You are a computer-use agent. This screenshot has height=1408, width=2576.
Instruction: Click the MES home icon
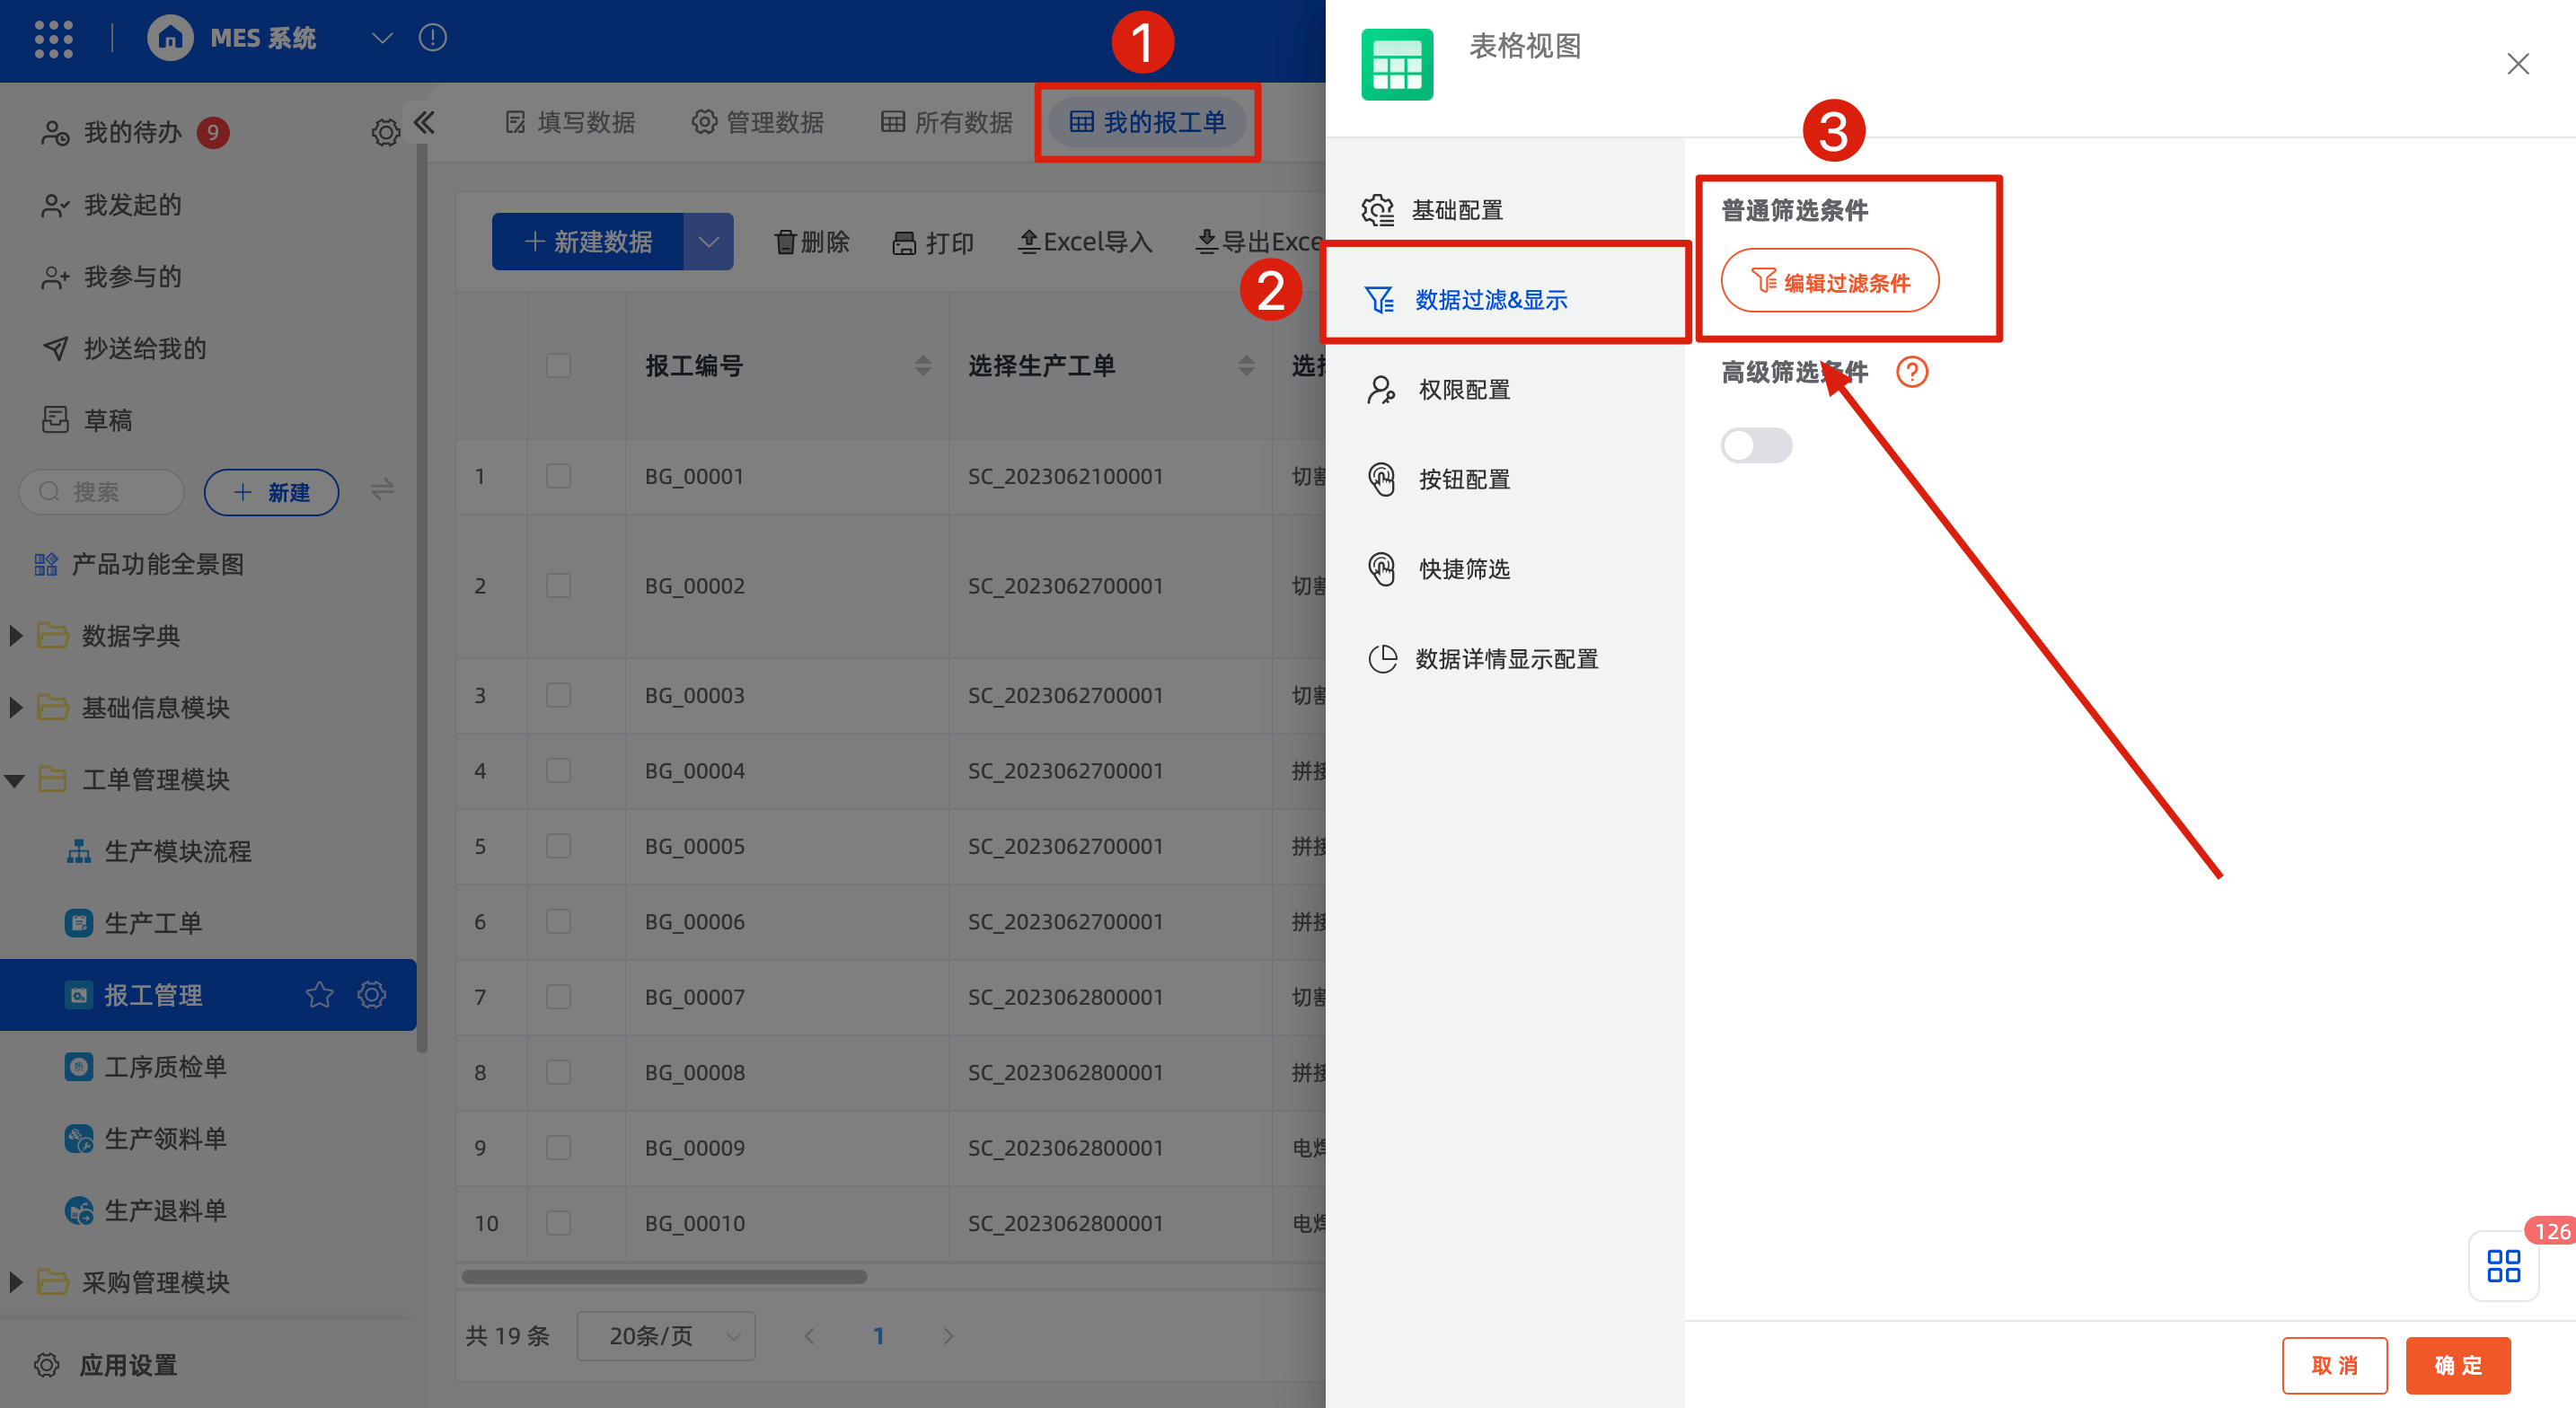[170, 39]
